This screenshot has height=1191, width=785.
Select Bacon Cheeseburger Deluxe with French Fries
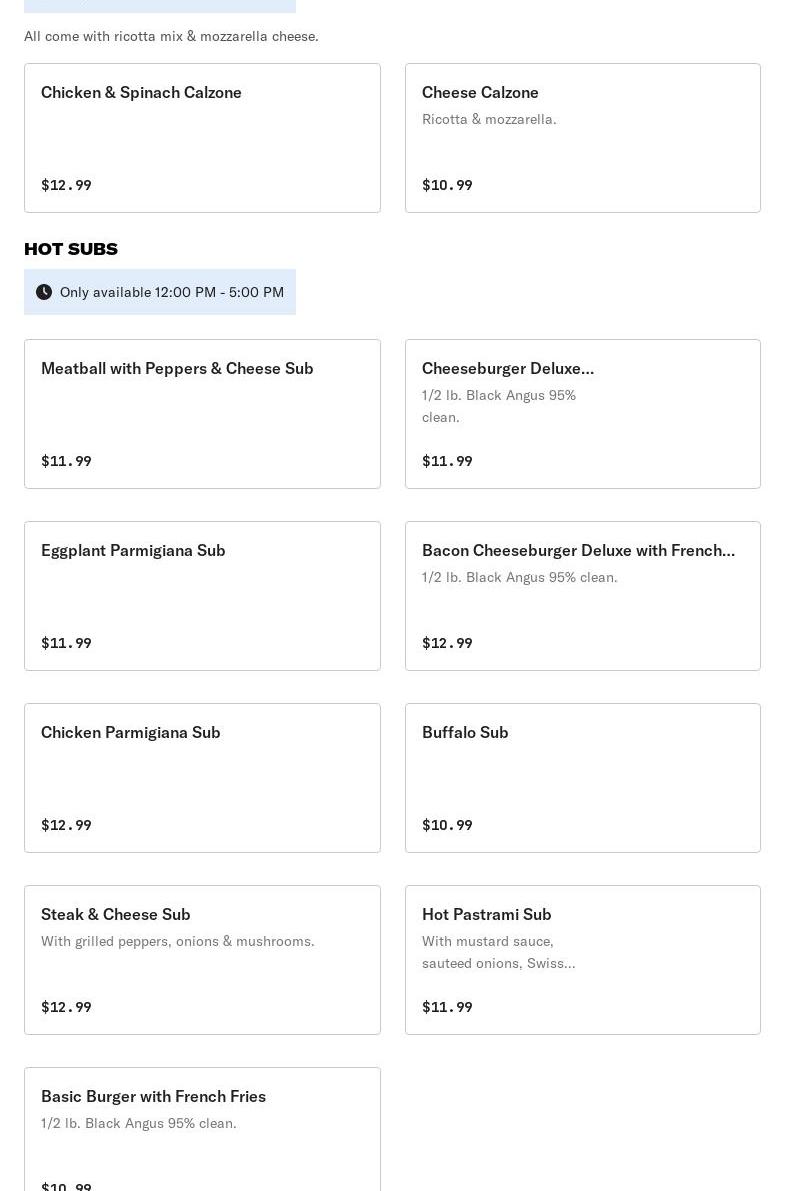click(x=582, y=596)
